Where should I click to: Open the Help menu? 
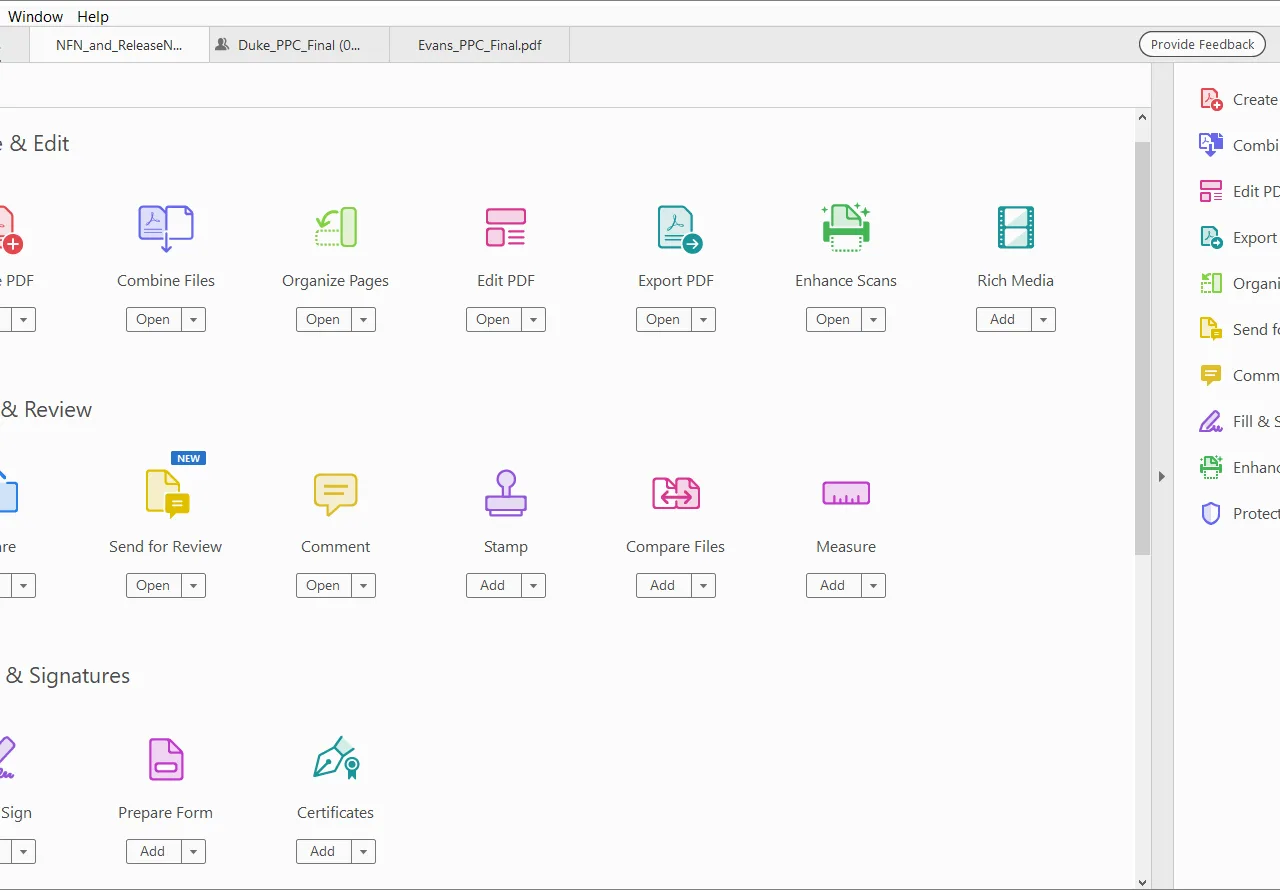pos(93,16)
